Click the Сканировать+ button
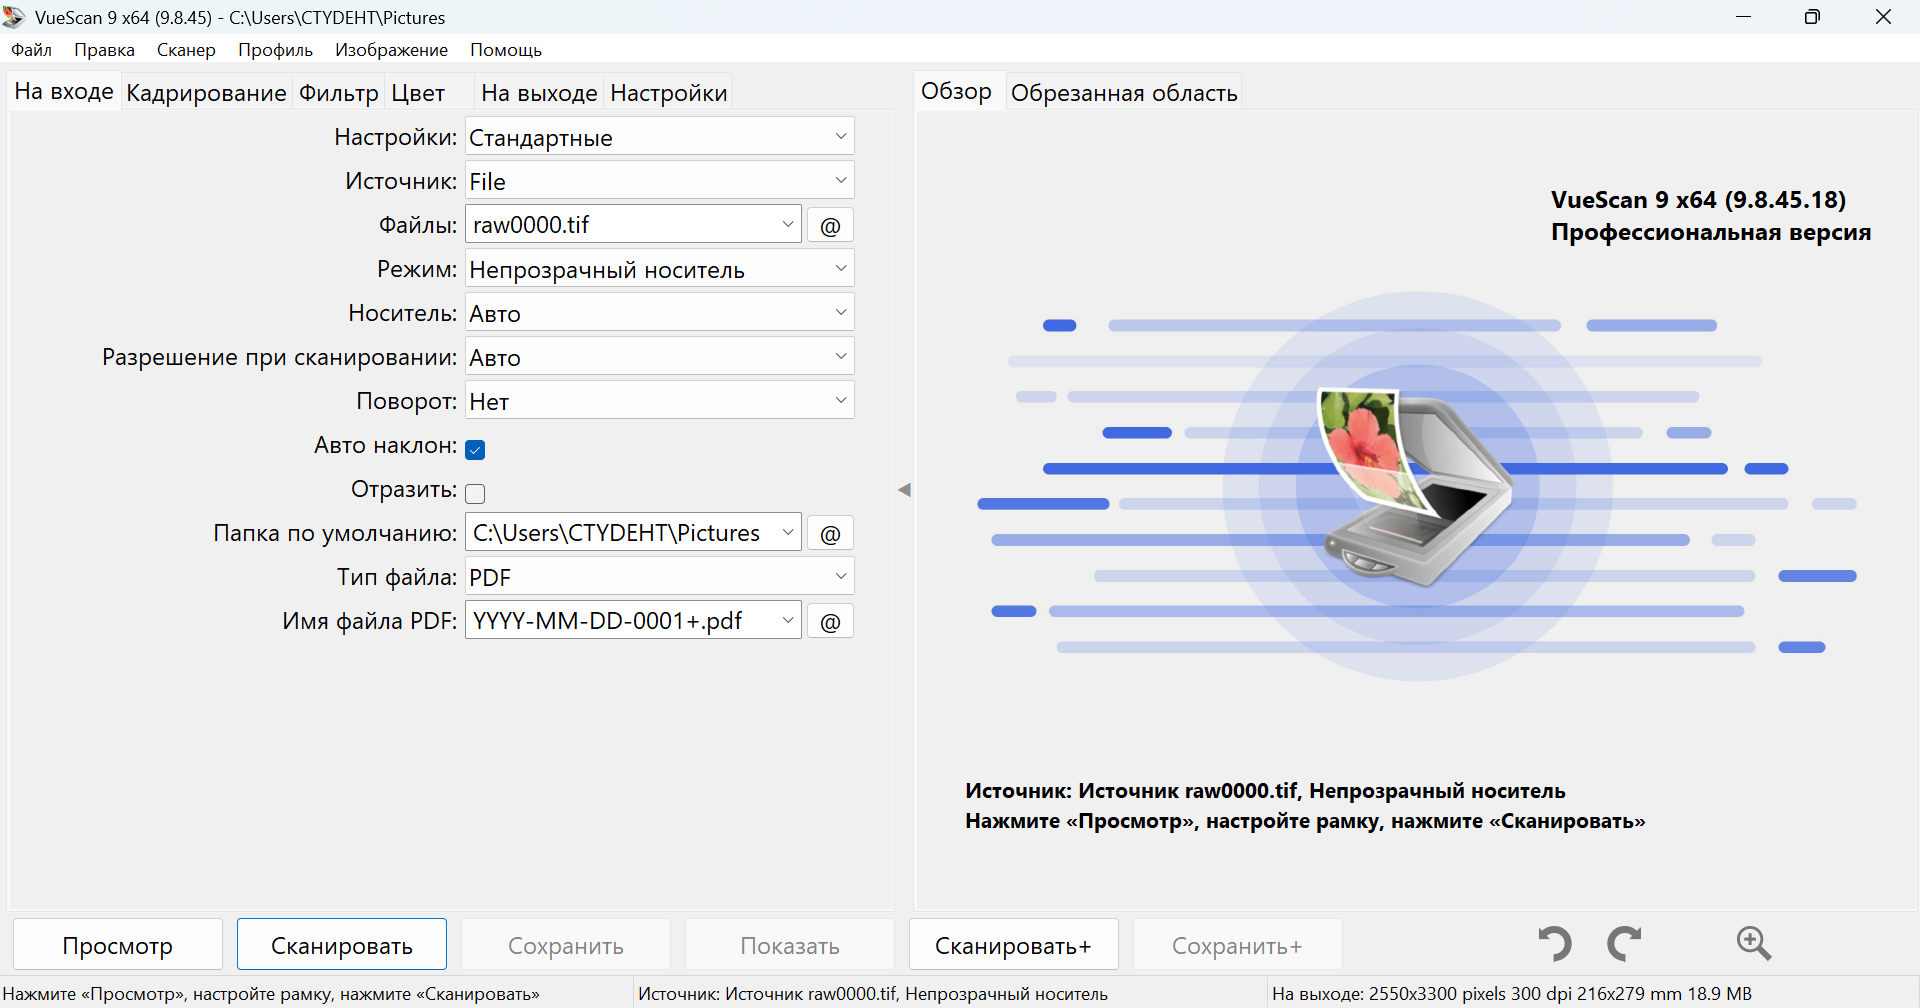1920x1008 pixels. [1013, 945]
